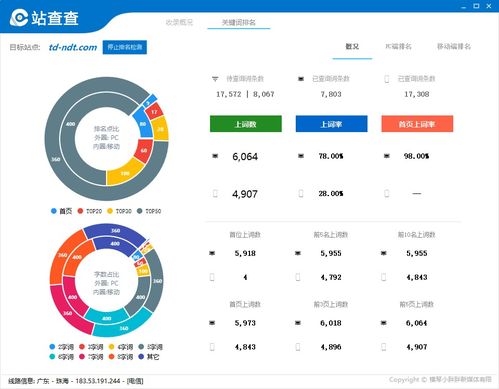Toggle the TOP20 legend entry

tap(90, 211)
